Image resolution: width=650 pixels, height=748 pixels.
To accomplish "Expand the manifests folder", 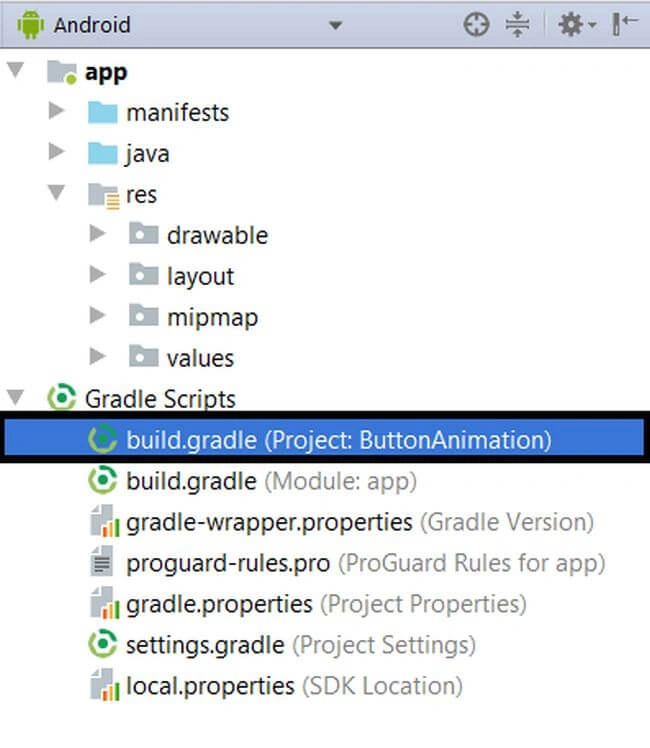I will pyautogui.click(x=57, y=111).
